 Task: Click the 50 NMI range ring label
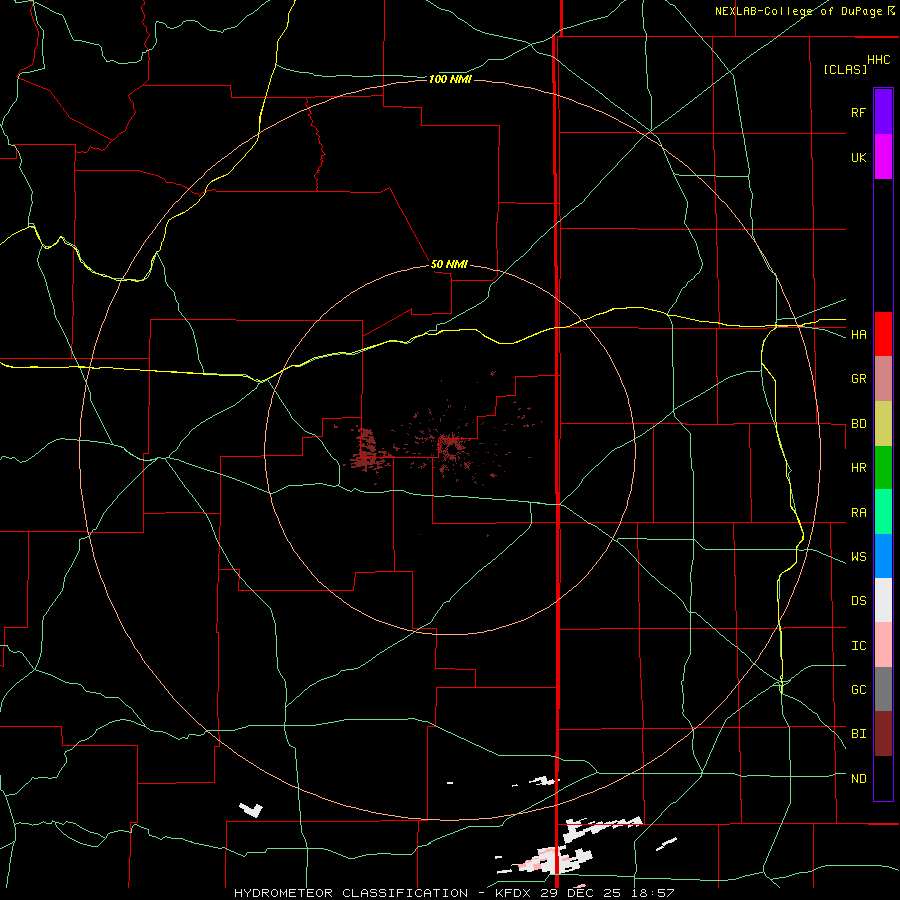449,264
